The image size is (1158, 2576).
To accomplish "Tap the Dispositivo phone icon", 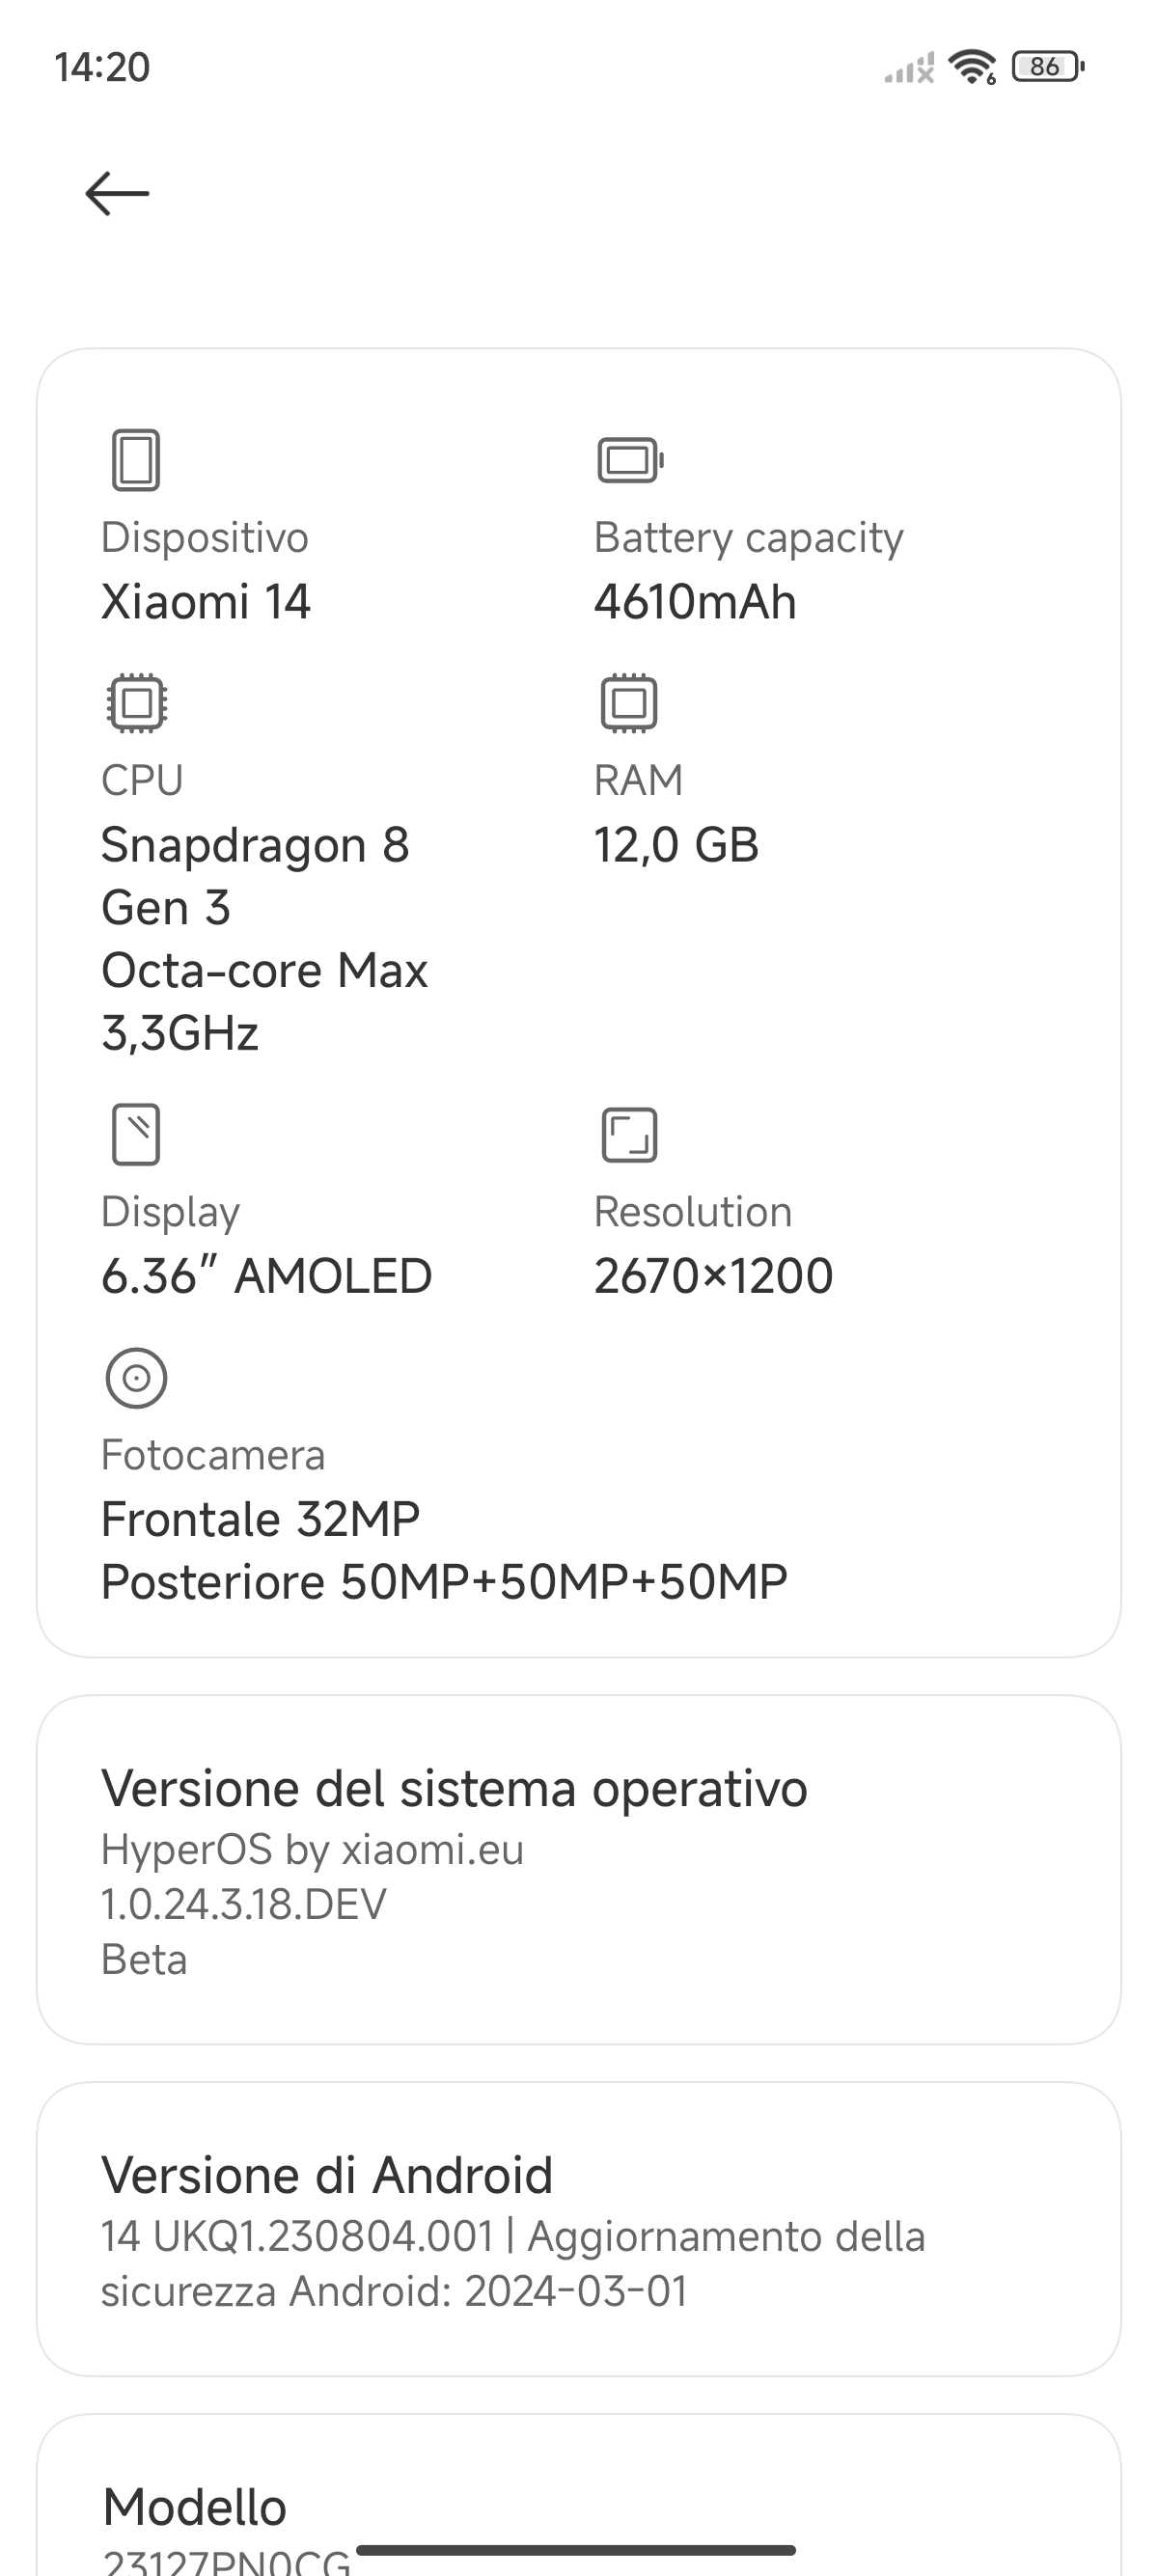I will (x=136, y=460).
